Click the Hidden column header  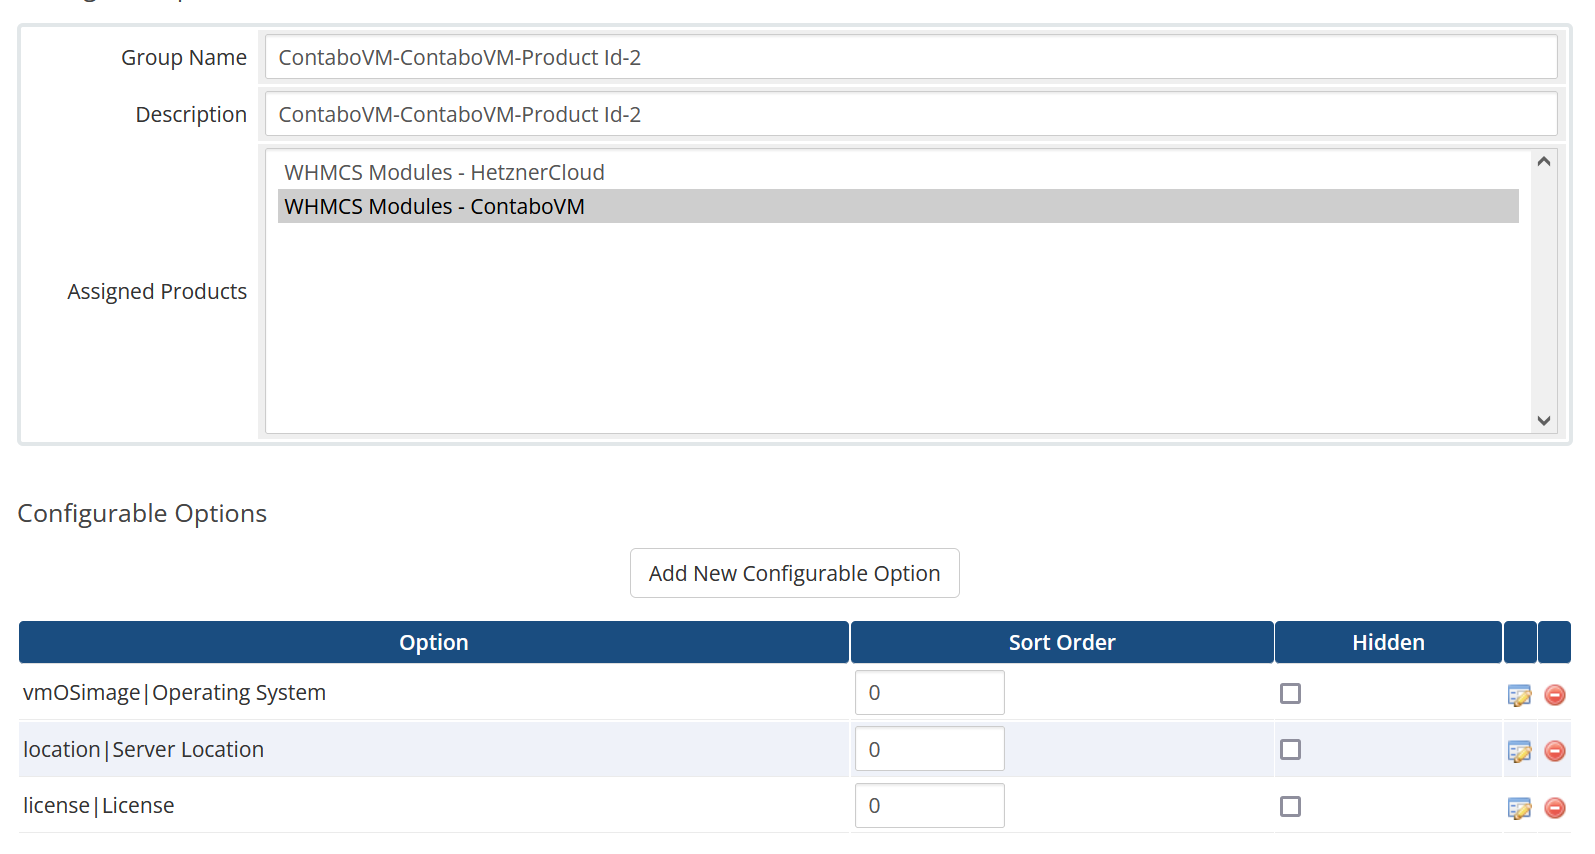coord(1388,642)
